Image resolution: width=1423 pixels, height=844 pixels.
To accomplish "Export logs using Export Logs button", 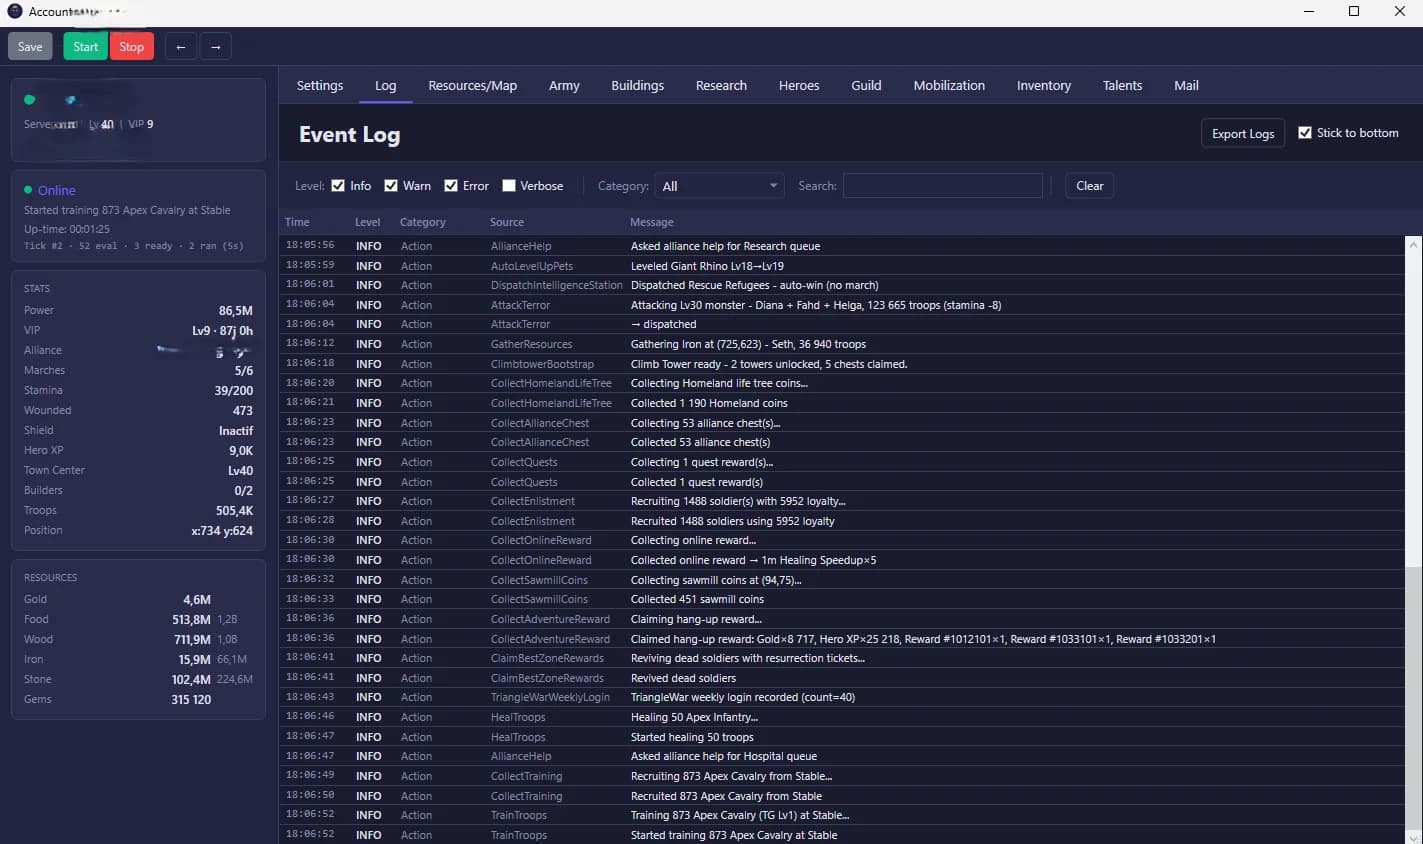I will click(1243, 134).
